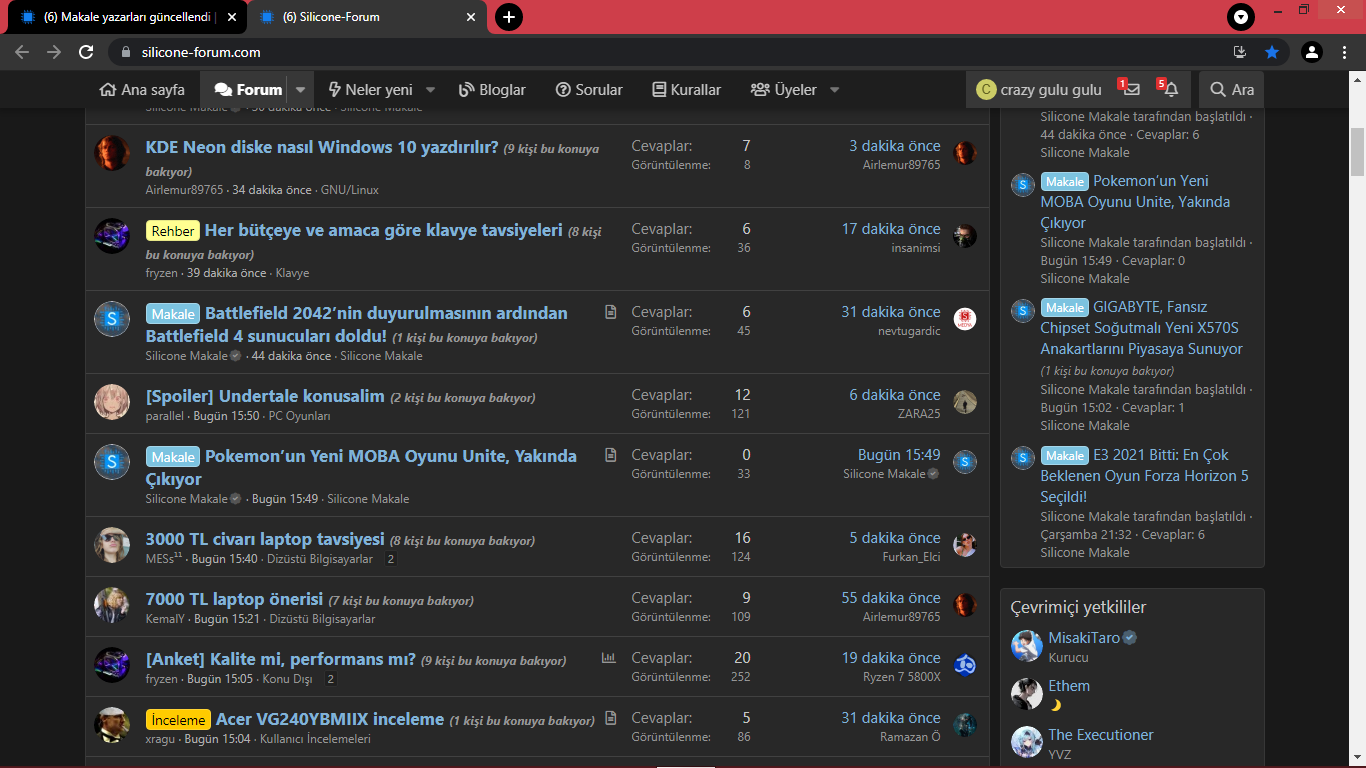Open 7000 TL laptop önerisi thread
Screen dimensions: 1366x768
click(234, 599)
